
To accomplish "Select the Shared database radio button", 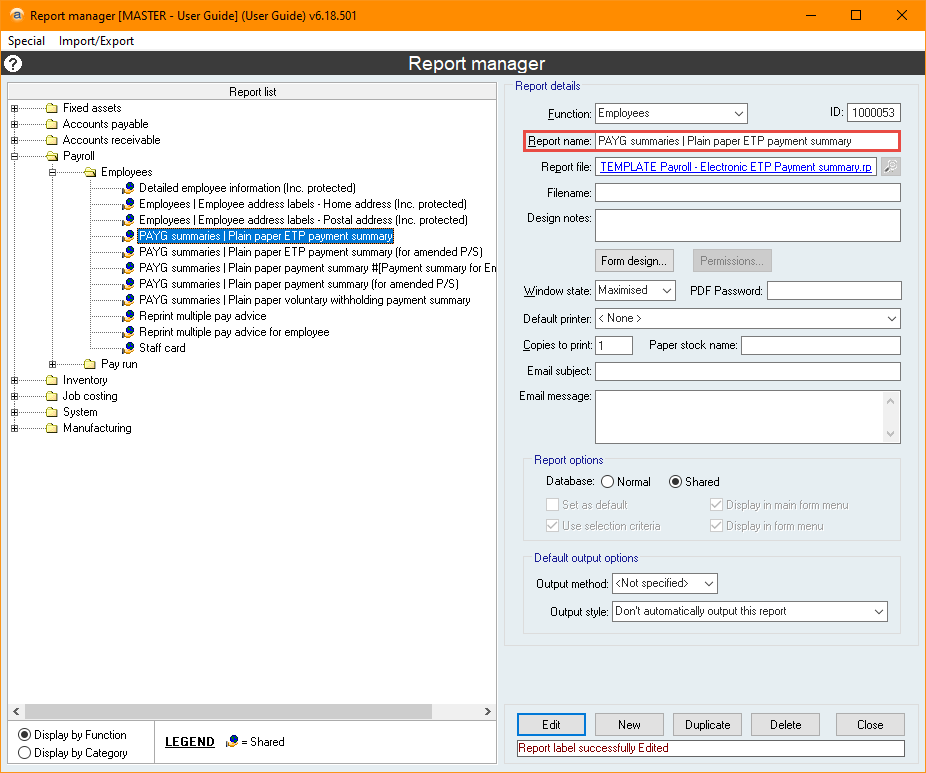I will point(675,482).
